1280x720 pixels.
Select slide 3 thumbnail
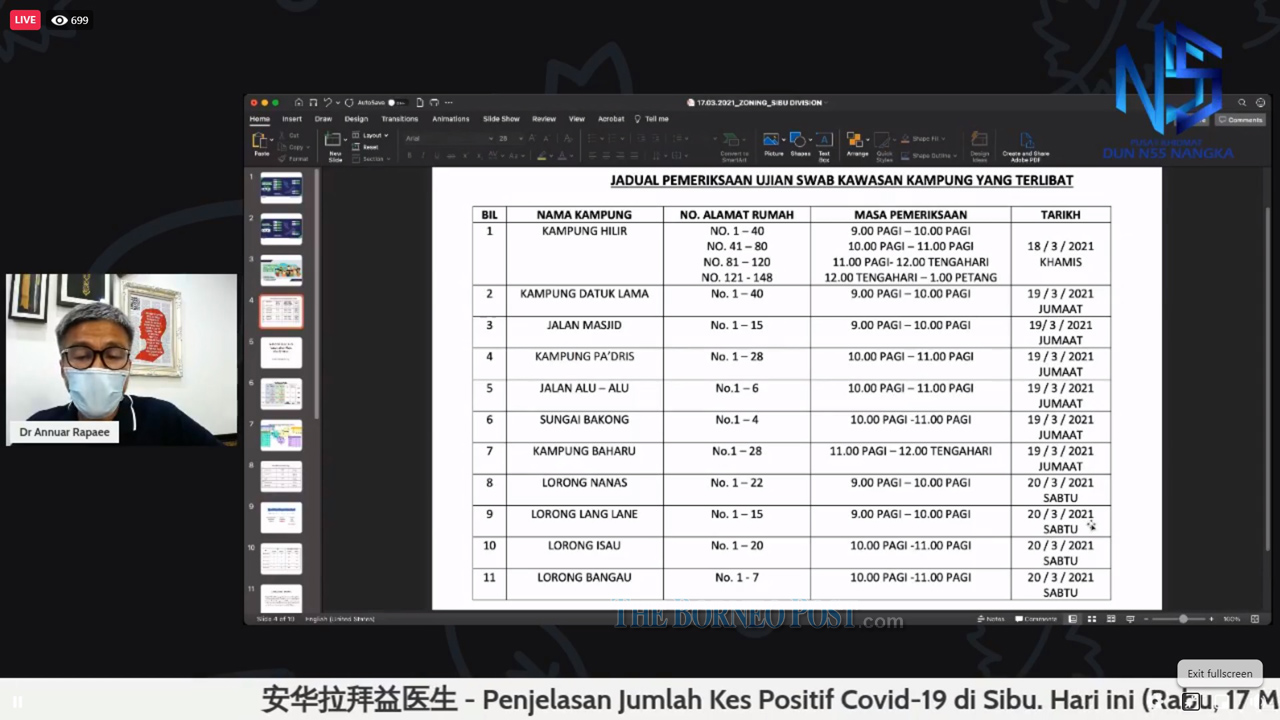[x=281, y=271]
